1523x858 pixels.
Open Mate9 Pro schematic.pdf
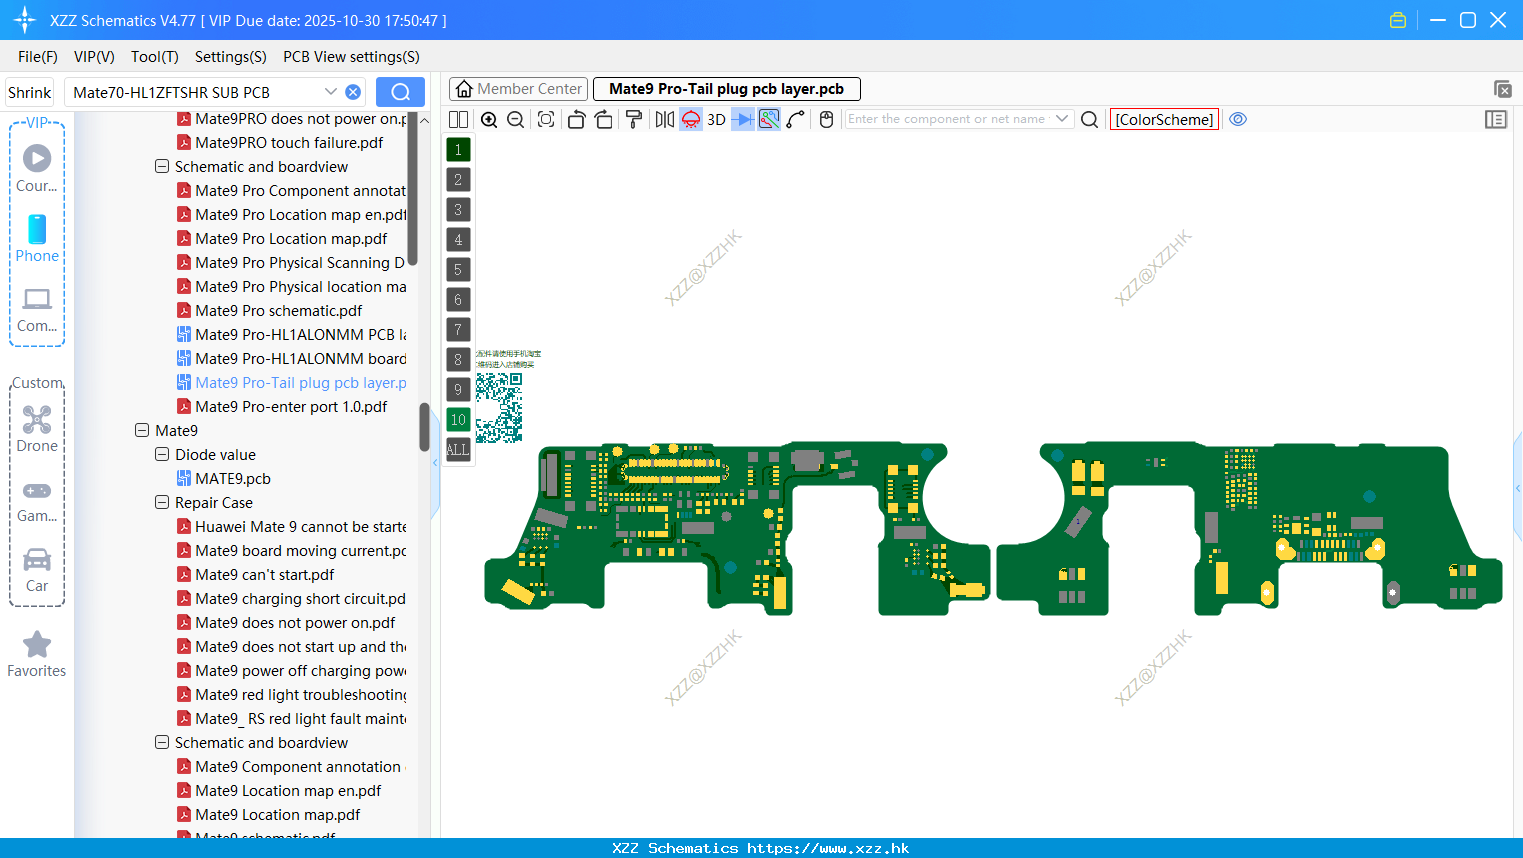tap(279, 311)
